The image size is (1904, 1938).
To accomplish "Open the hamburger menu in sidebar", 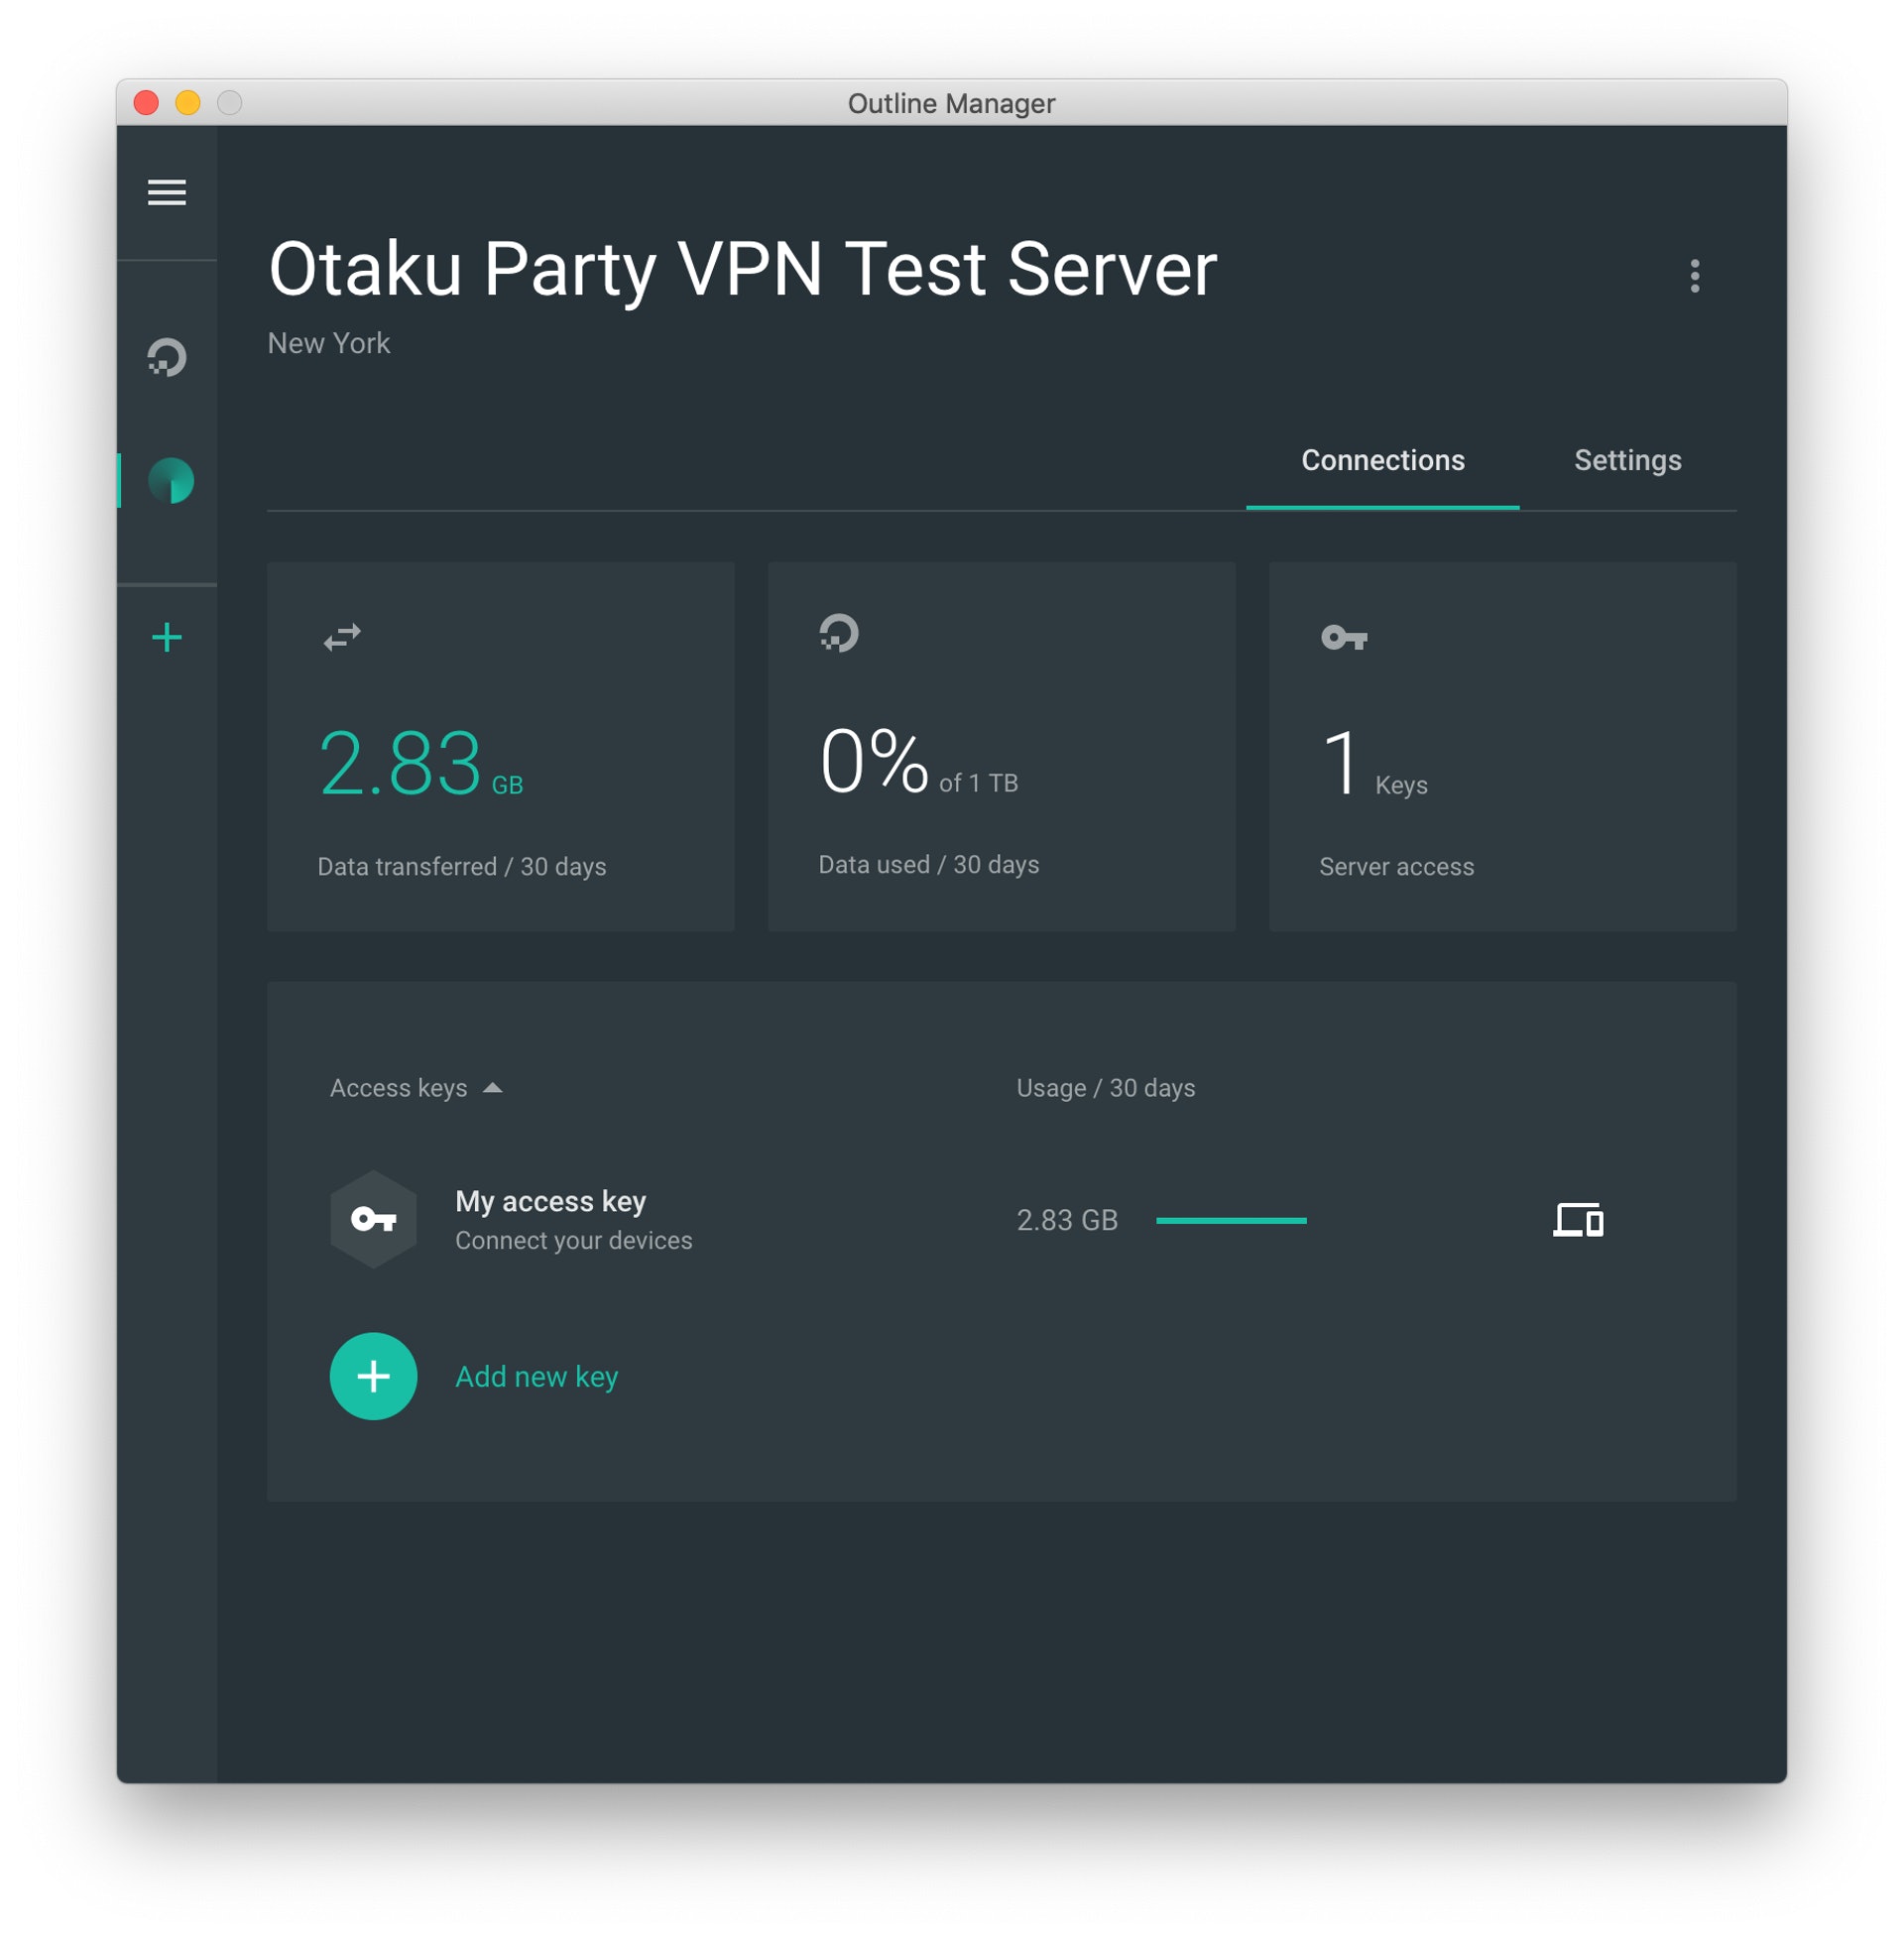I will (x=167, y=192).
